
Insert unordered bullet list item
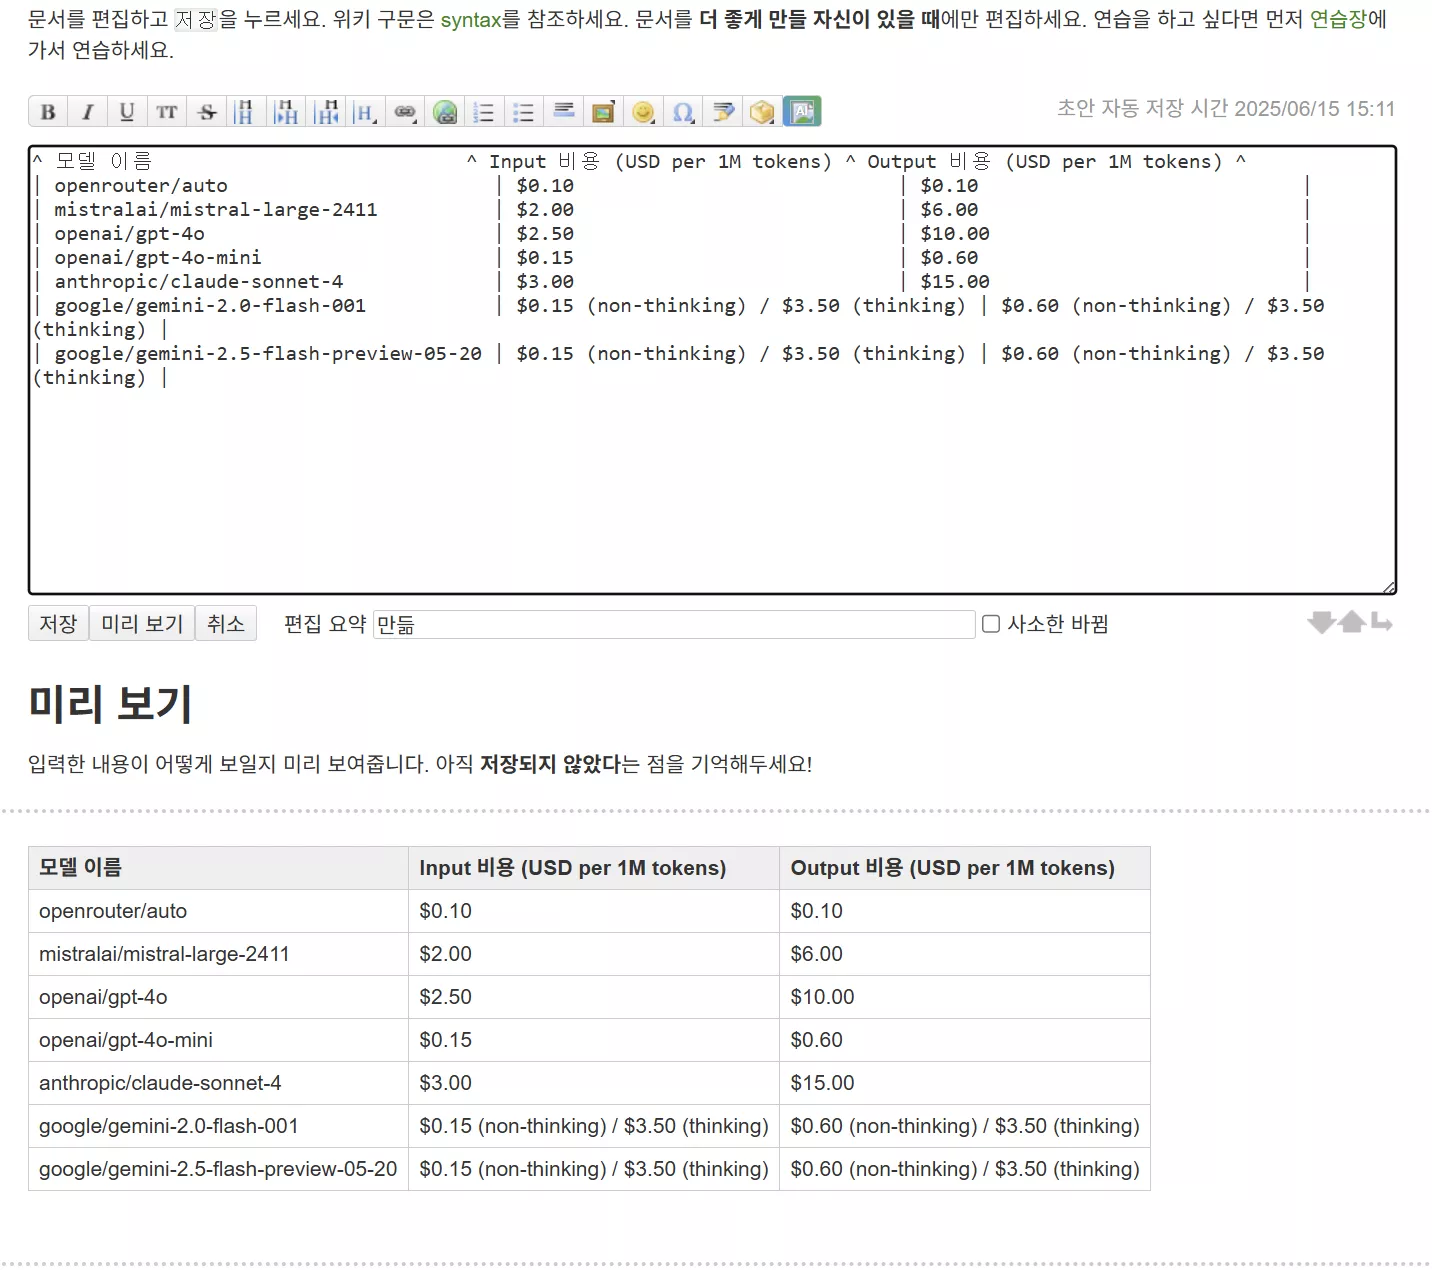(x=524, y=112)
